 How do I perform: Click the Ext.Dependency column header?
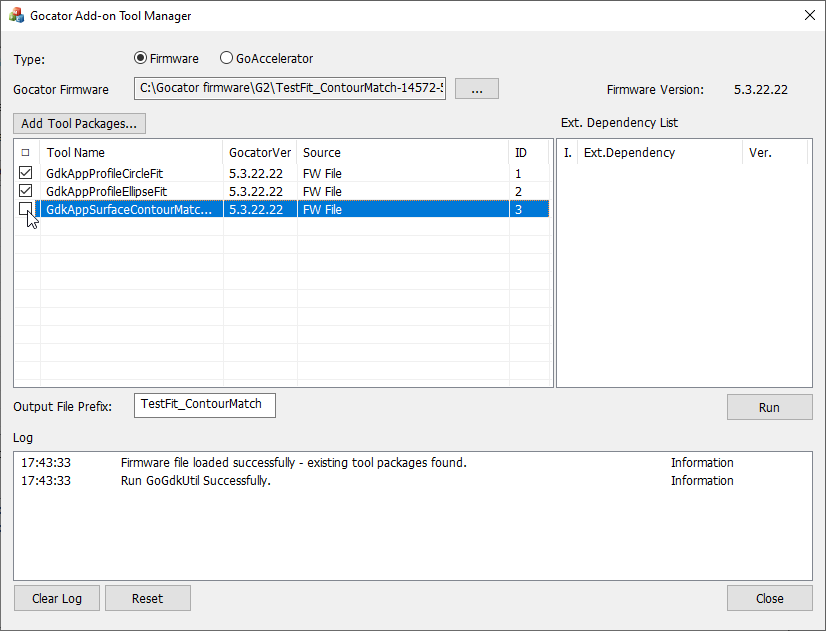tap(660, 153)
